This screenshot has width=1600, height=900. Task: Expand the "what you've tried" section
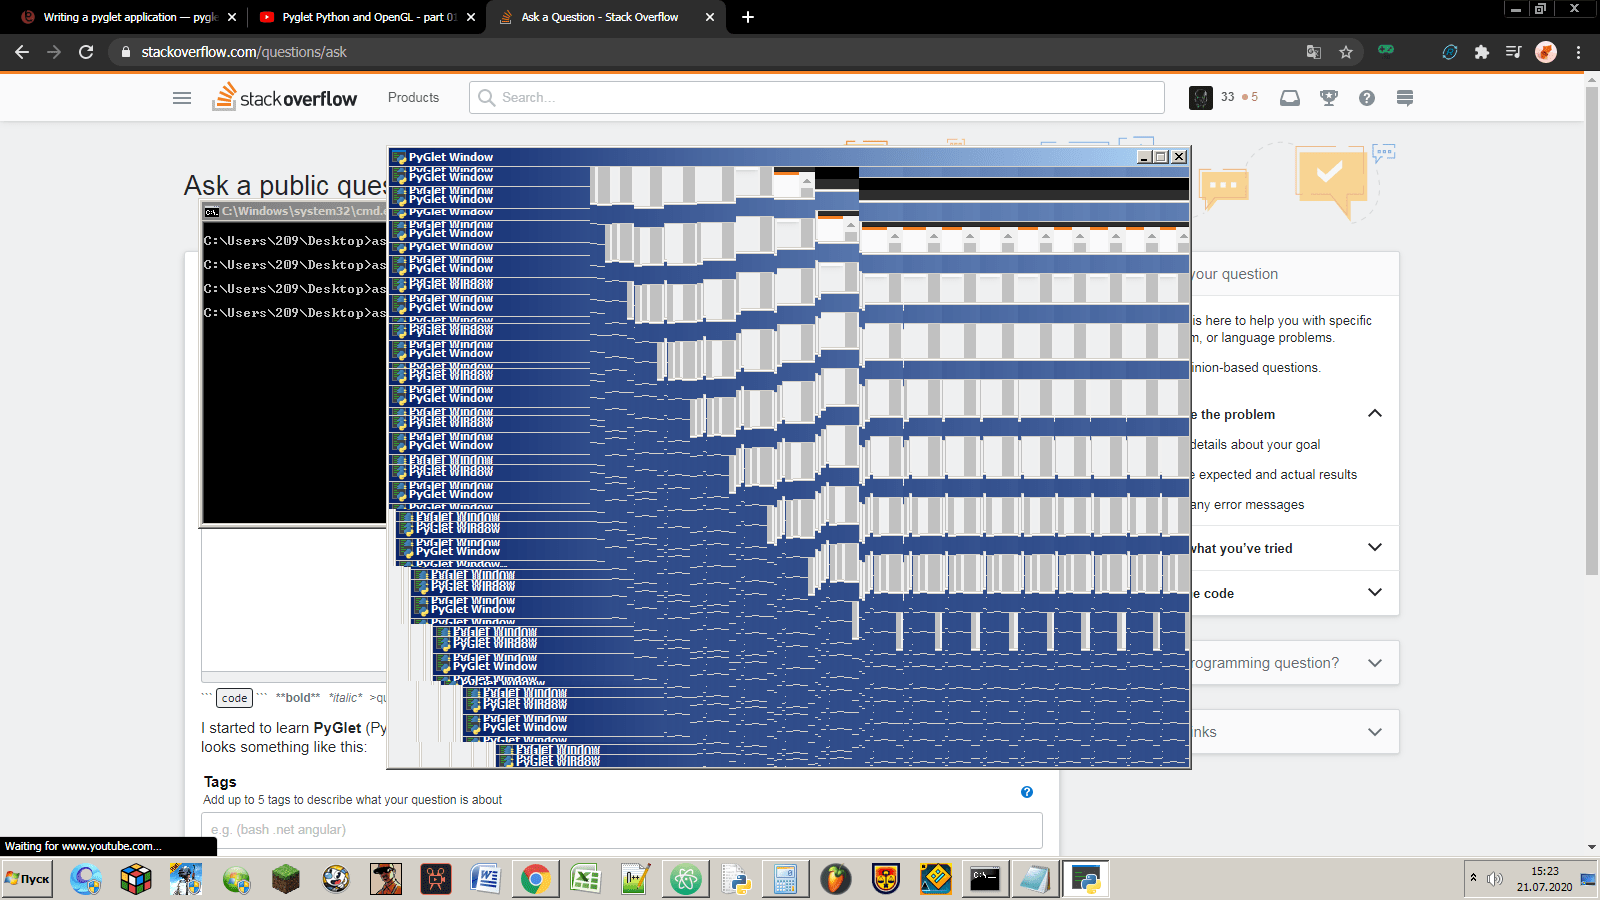1375,548
